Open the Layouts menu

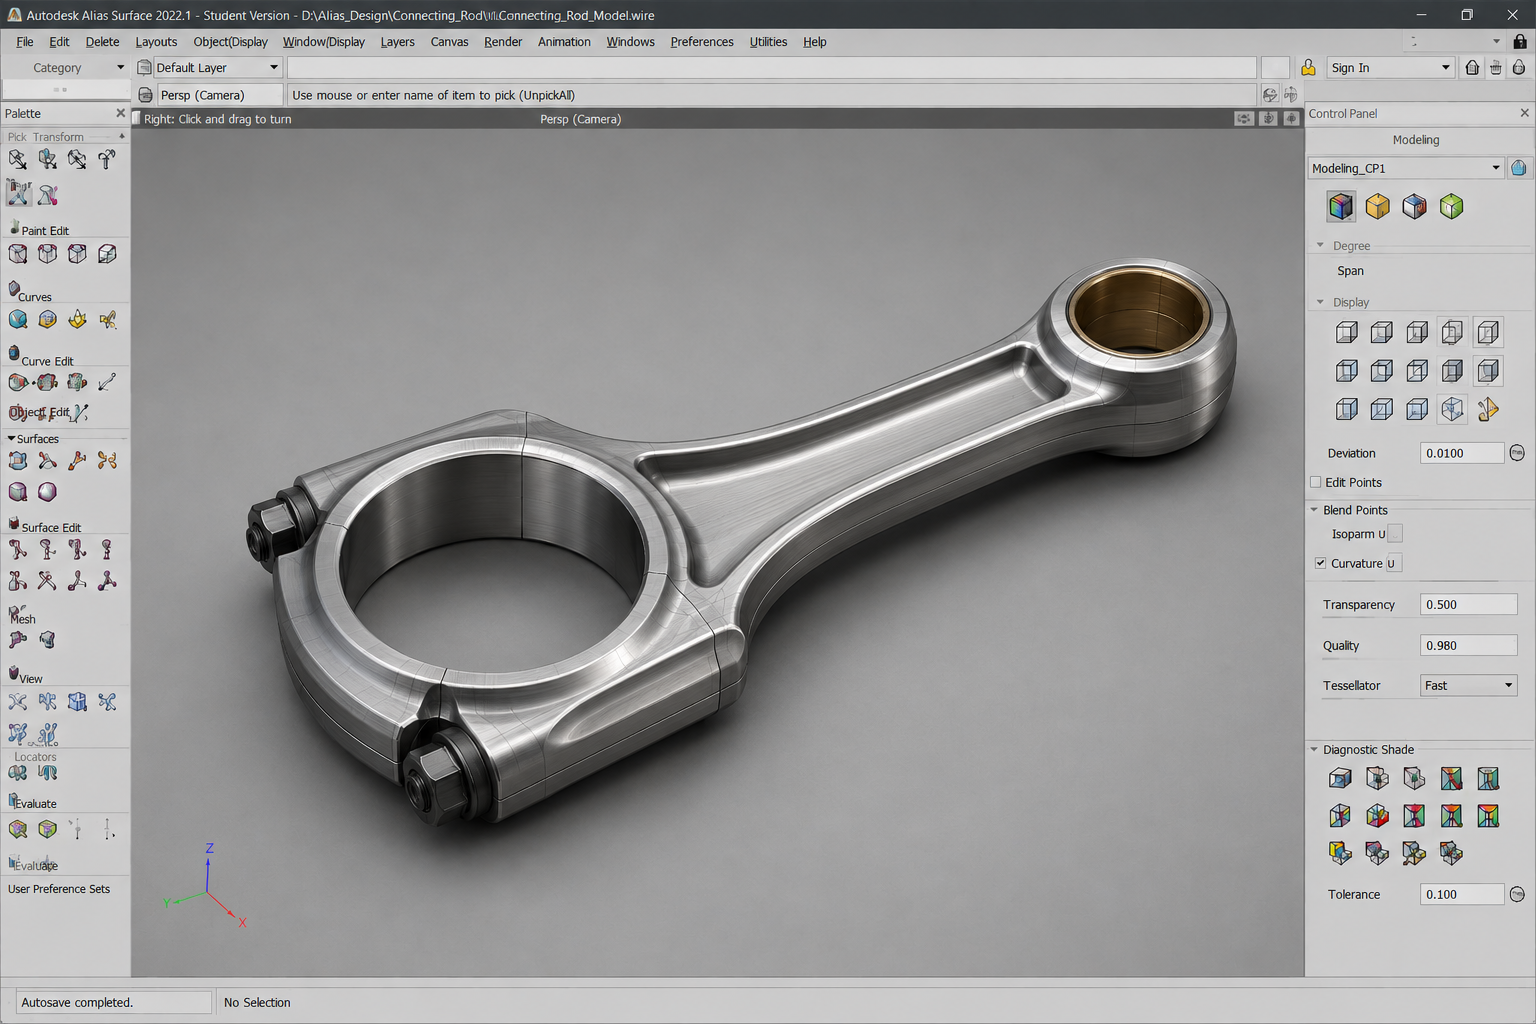[156, 41]
